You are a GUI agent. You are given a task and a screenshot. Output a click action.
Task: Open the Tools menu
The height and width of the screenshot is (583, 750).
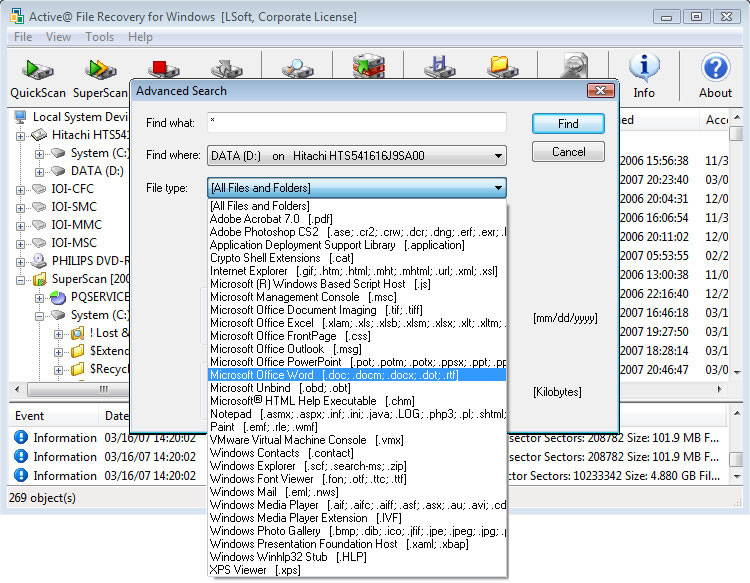pos(99,37)
